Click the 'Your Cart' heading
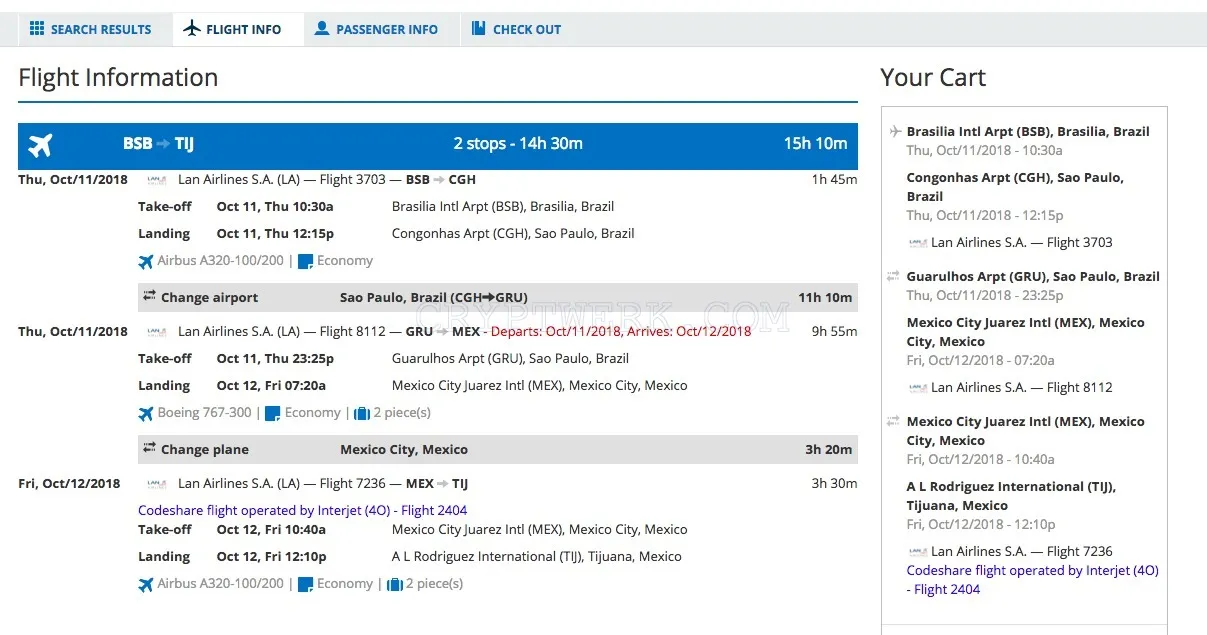Image resolution: width=1207 pixels, height=635 pixels. coord(933,78)
